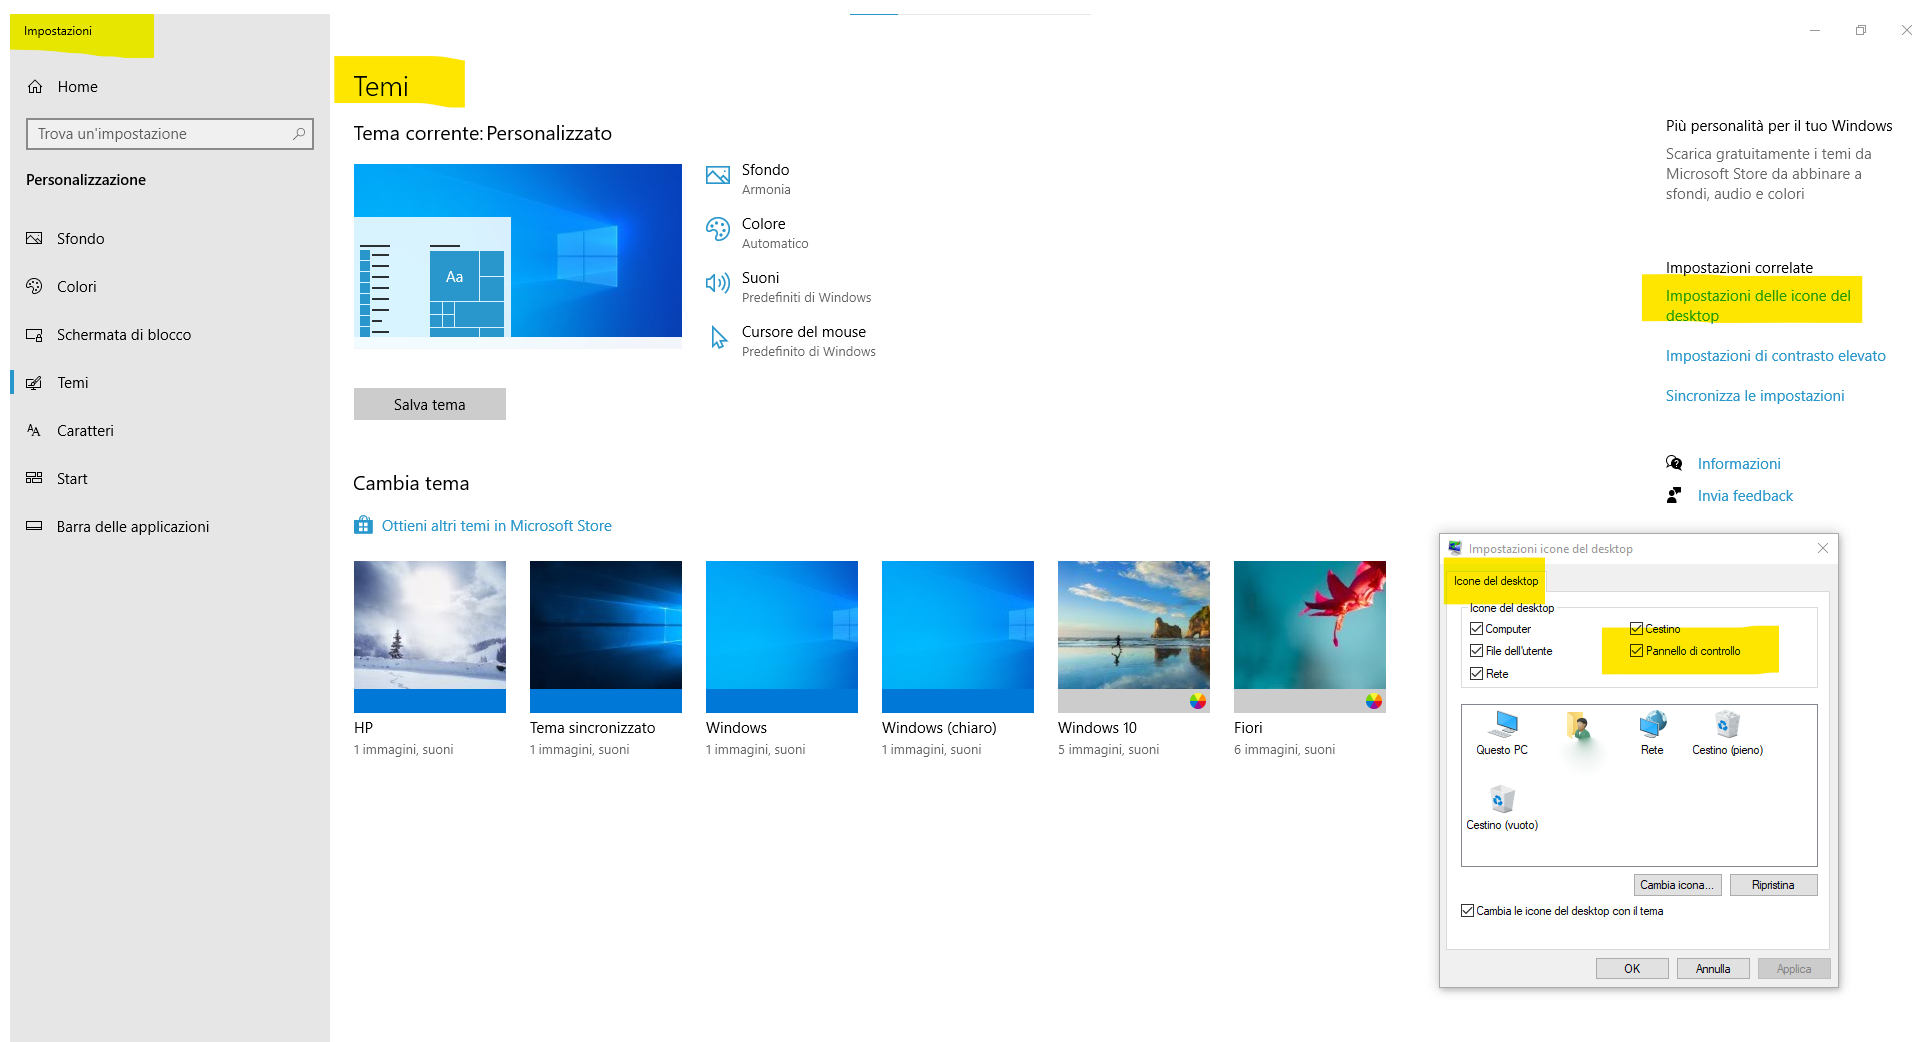Click the Personalizzazione sidebar heading
This screenshot has width=1929, height=1042.
pyautogui.click(x=86, y=180)
